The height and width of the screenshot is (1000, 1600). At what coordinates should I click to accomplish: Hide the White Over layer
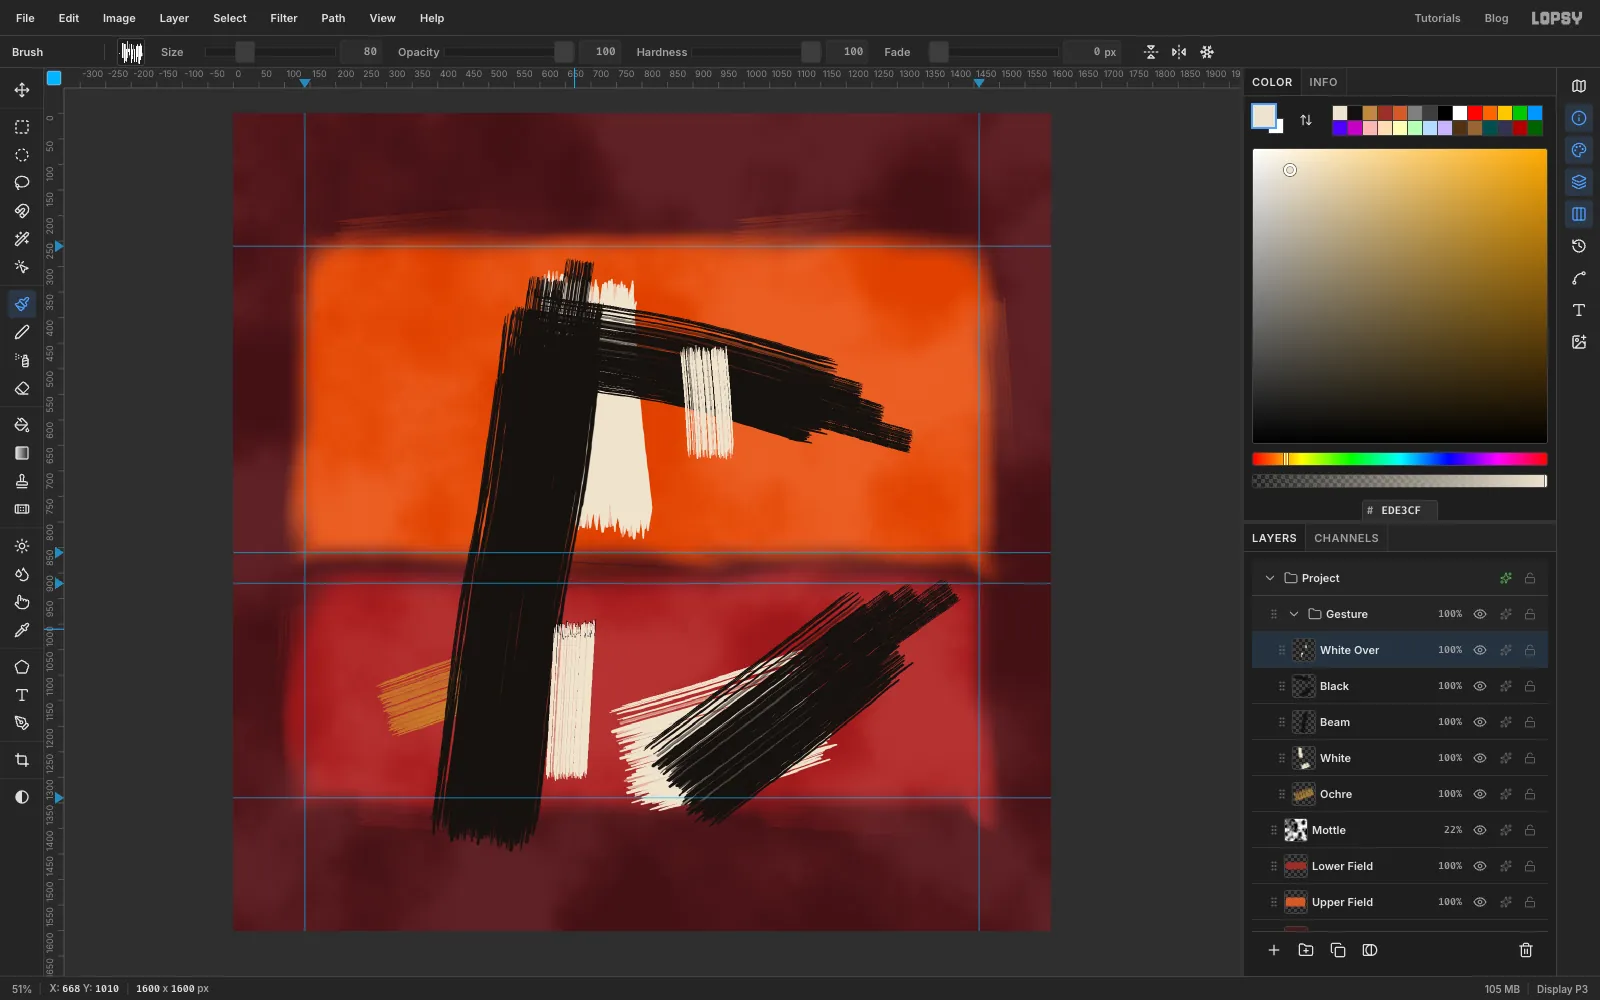click(x=1480, y=650)
